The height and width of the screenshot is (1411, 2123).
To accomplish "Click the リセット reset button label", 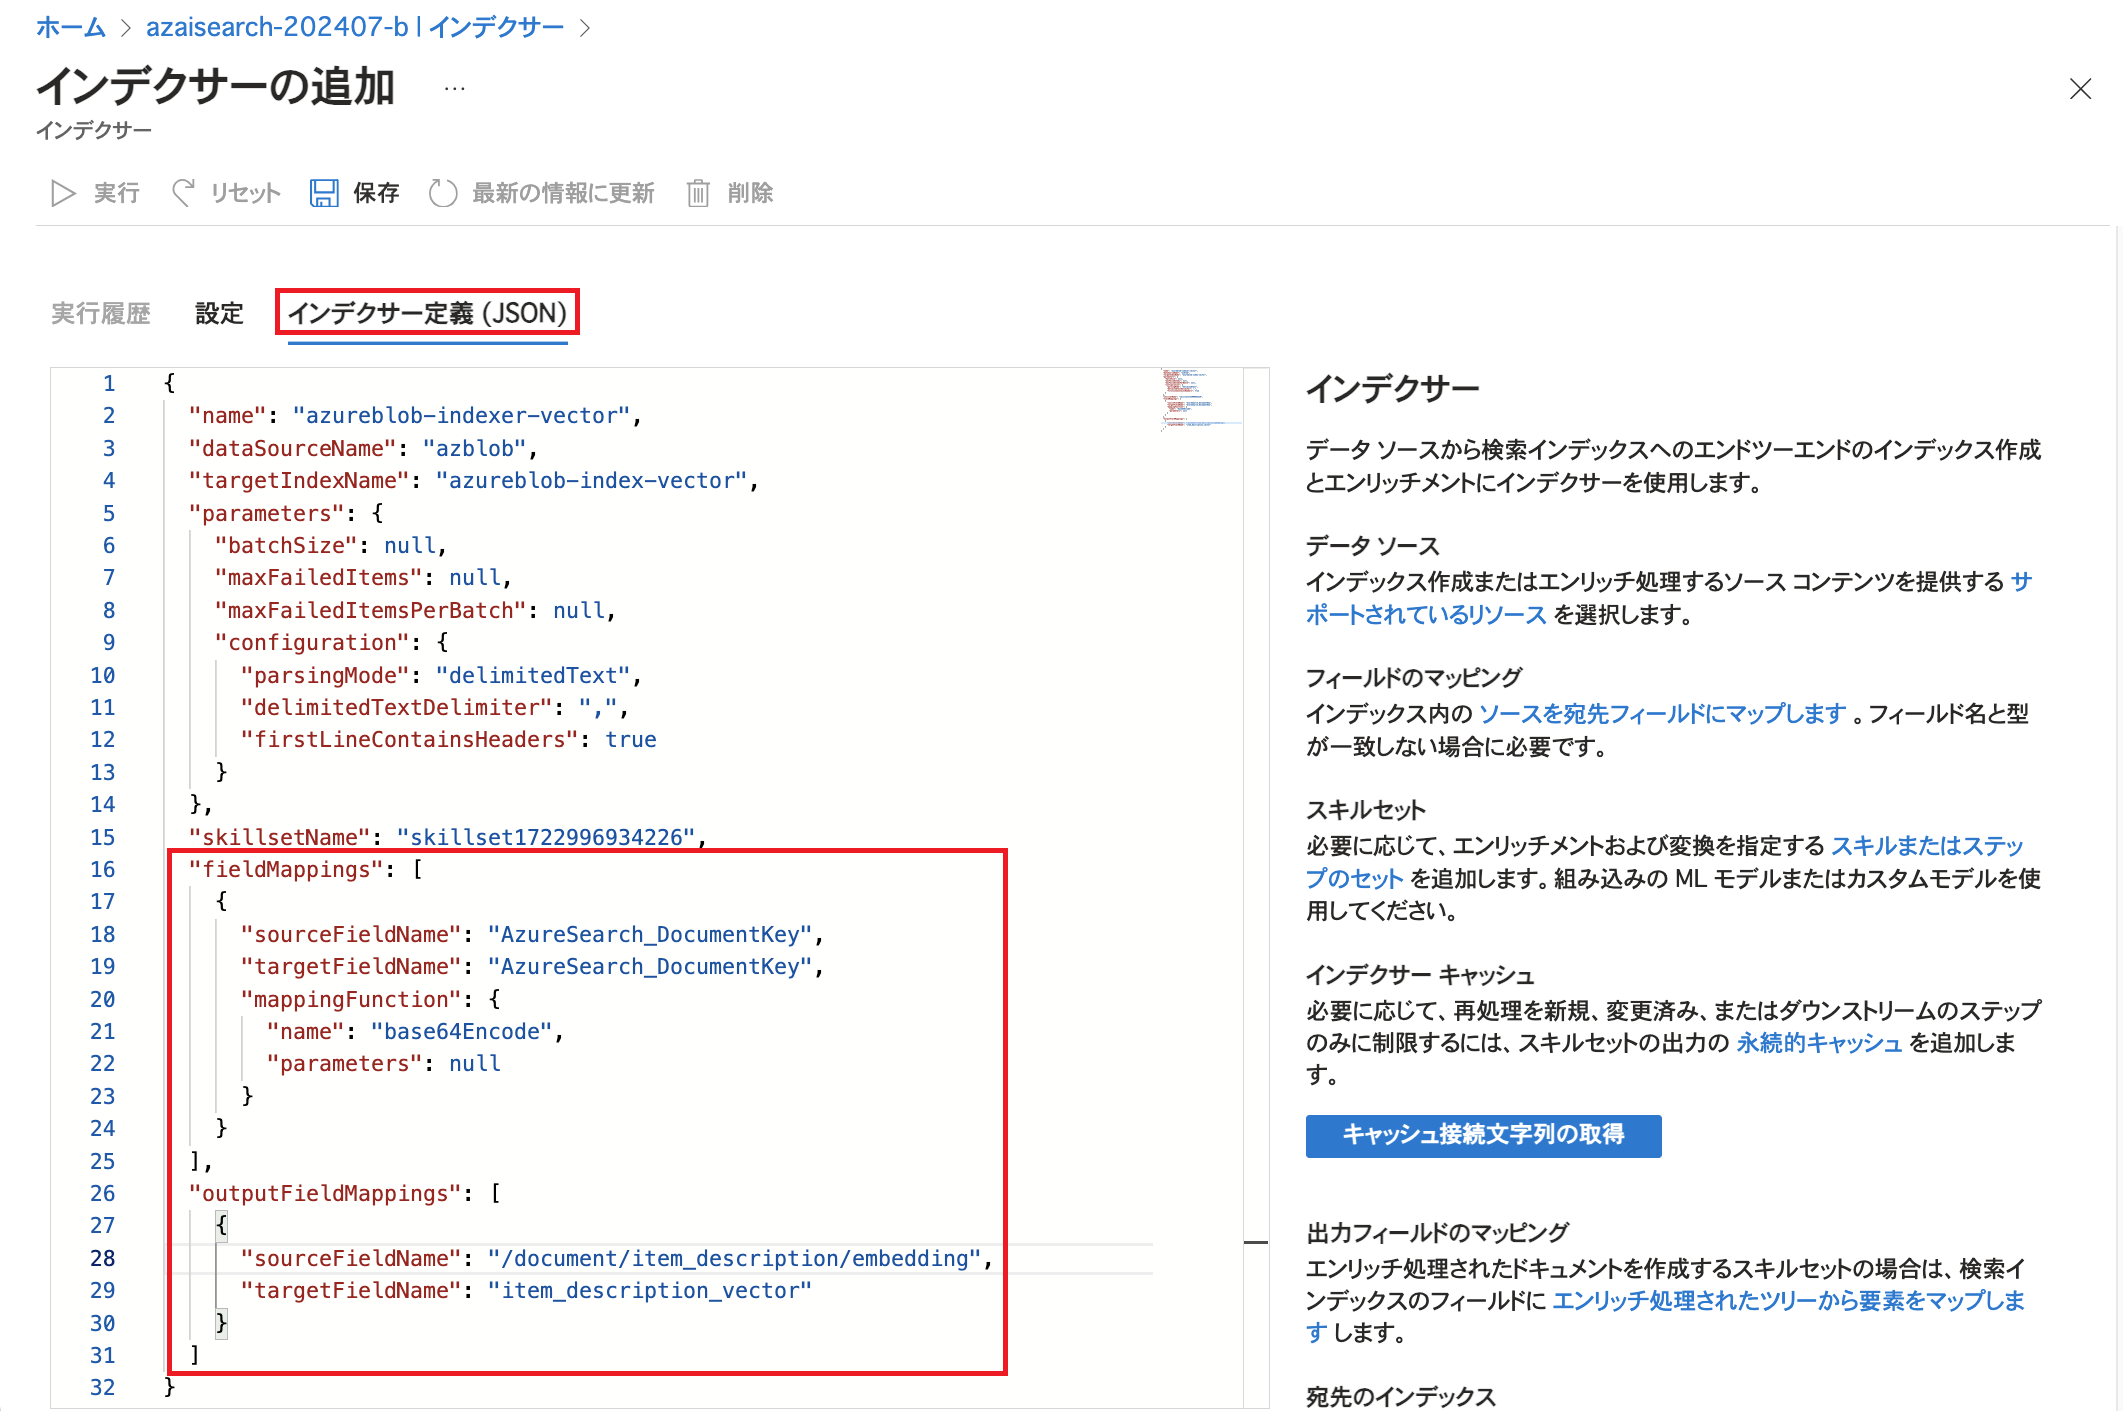I will (x=245, y=193).
